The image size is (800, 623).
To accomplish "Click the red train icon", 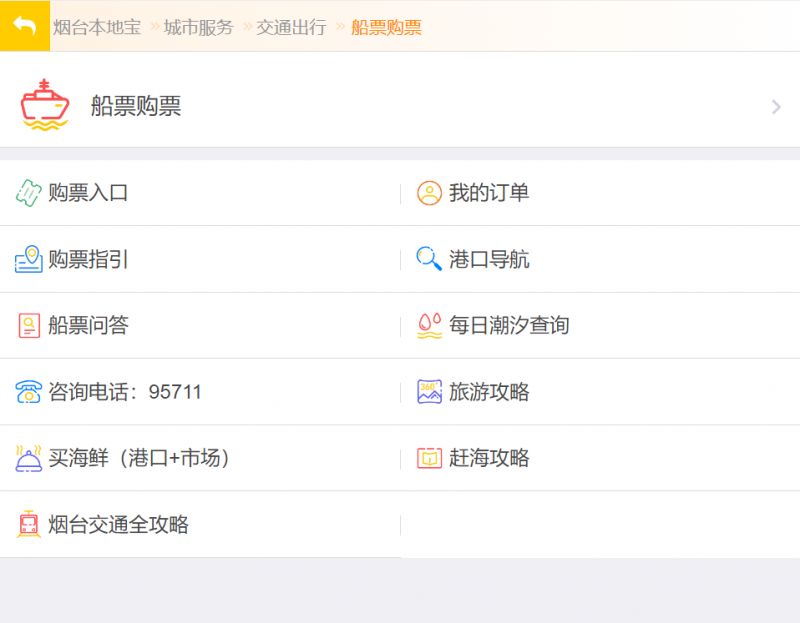I will coord(29,524).
